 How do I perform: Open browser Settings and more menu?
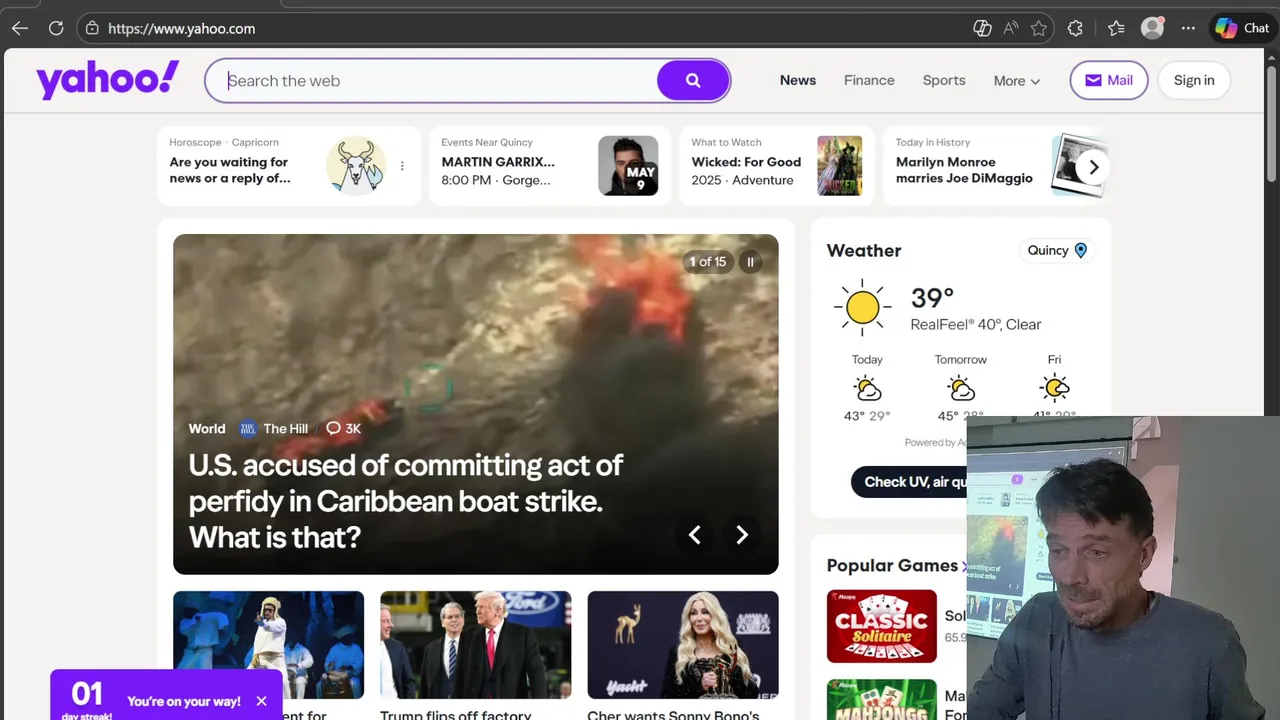point(1187,28)
